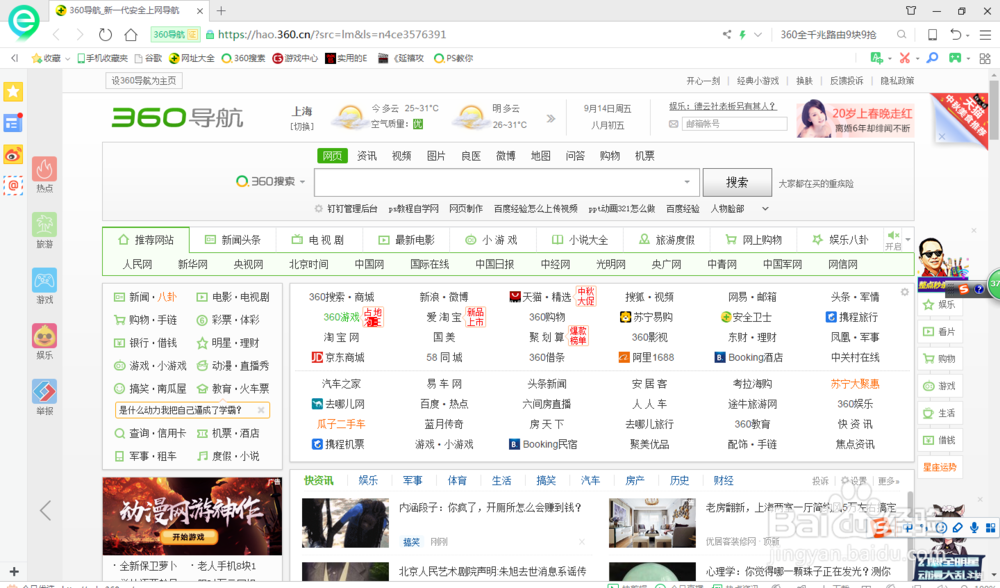Click the 邮箱帐号 email input field
The height and width of the screenshot is (588, 1000).
pyautogui.click(x=734, y=124)
